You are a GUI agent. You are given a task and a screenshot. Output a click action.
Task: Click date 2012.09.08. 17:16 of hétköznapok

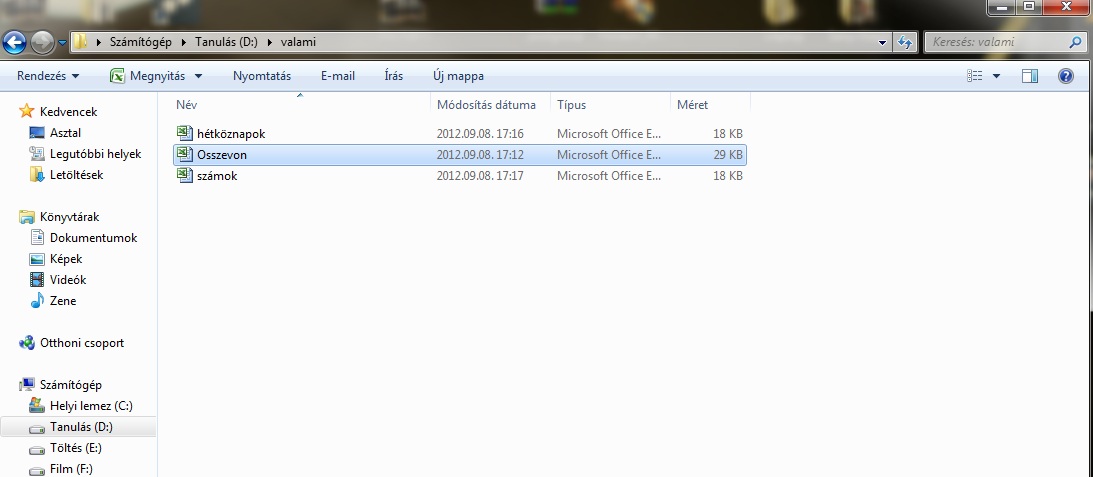point(480,134)
